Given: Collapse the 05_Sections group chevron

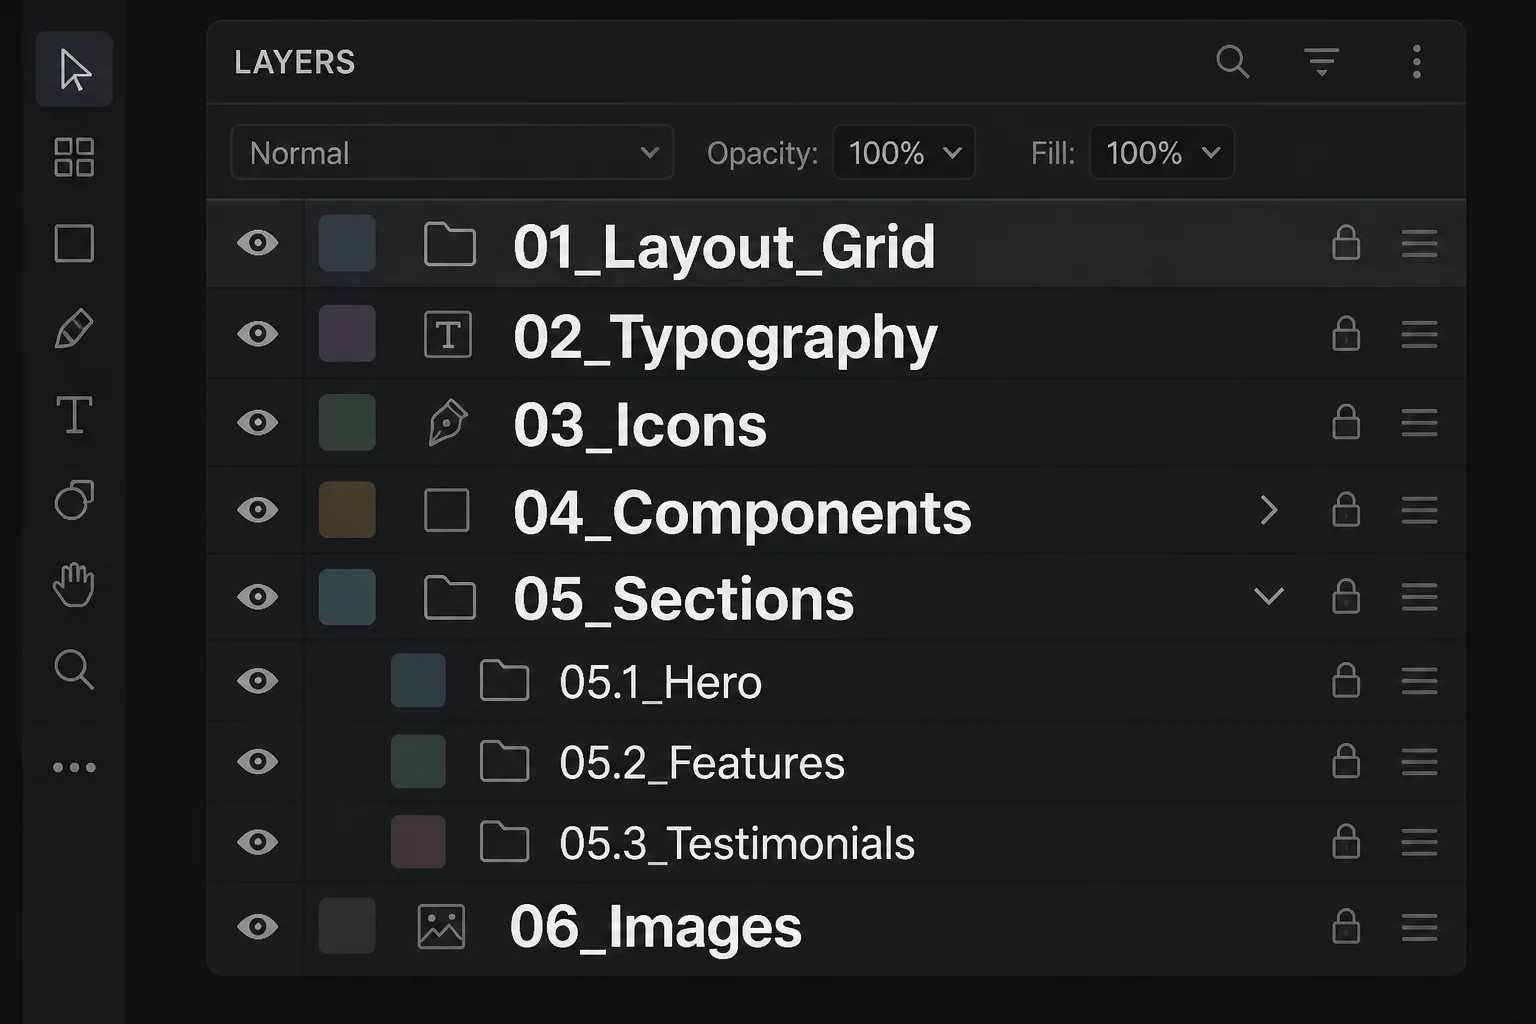Looking at the screenshot, I should (x=1269, y=597).
